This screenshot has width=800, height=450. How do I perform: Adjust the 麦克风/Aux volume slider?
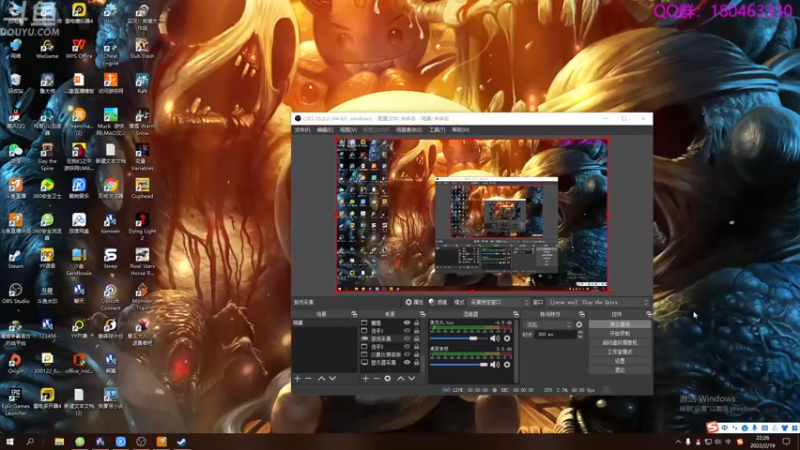(459, 338)
